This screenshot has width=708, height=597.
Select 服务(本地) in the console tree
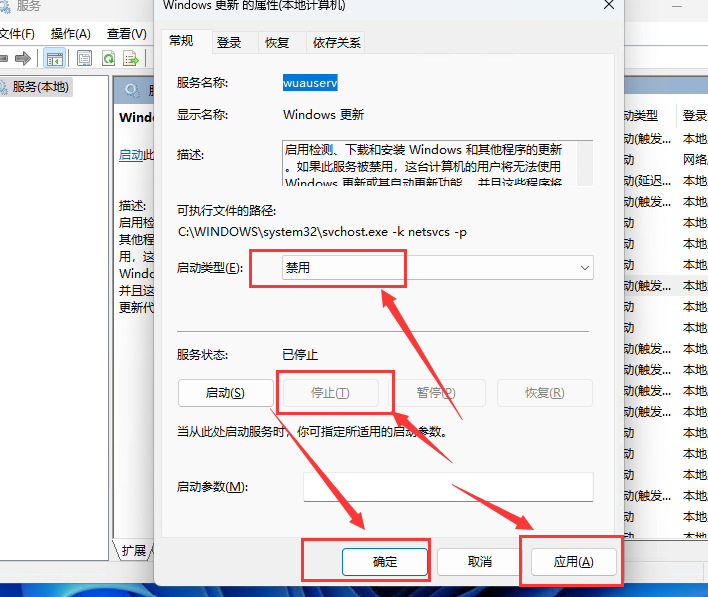(x=40, y=87)
